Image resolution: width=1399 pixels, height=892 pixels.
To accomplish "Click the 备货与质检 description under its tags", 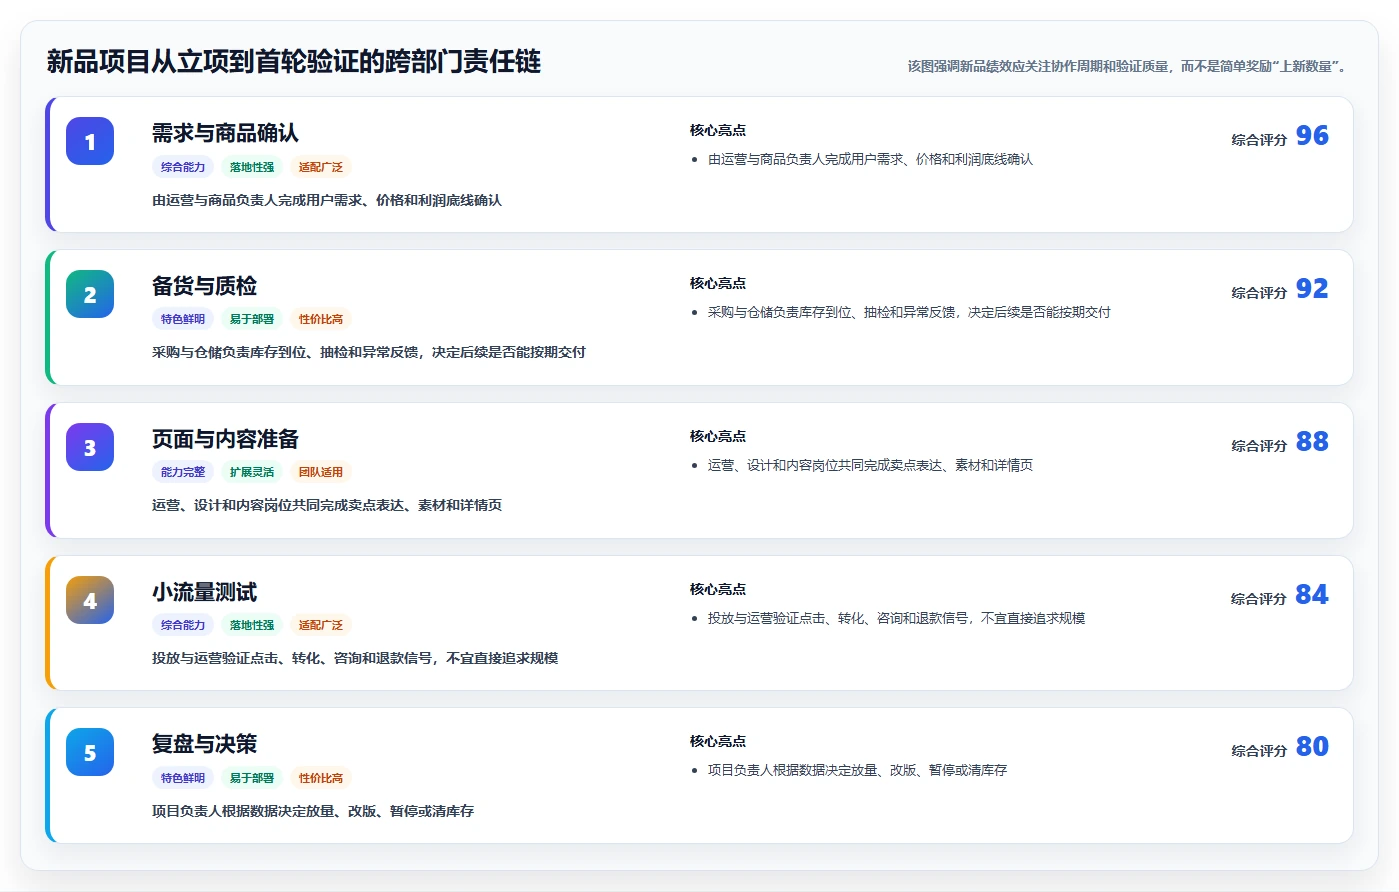I will coord(369,352).
